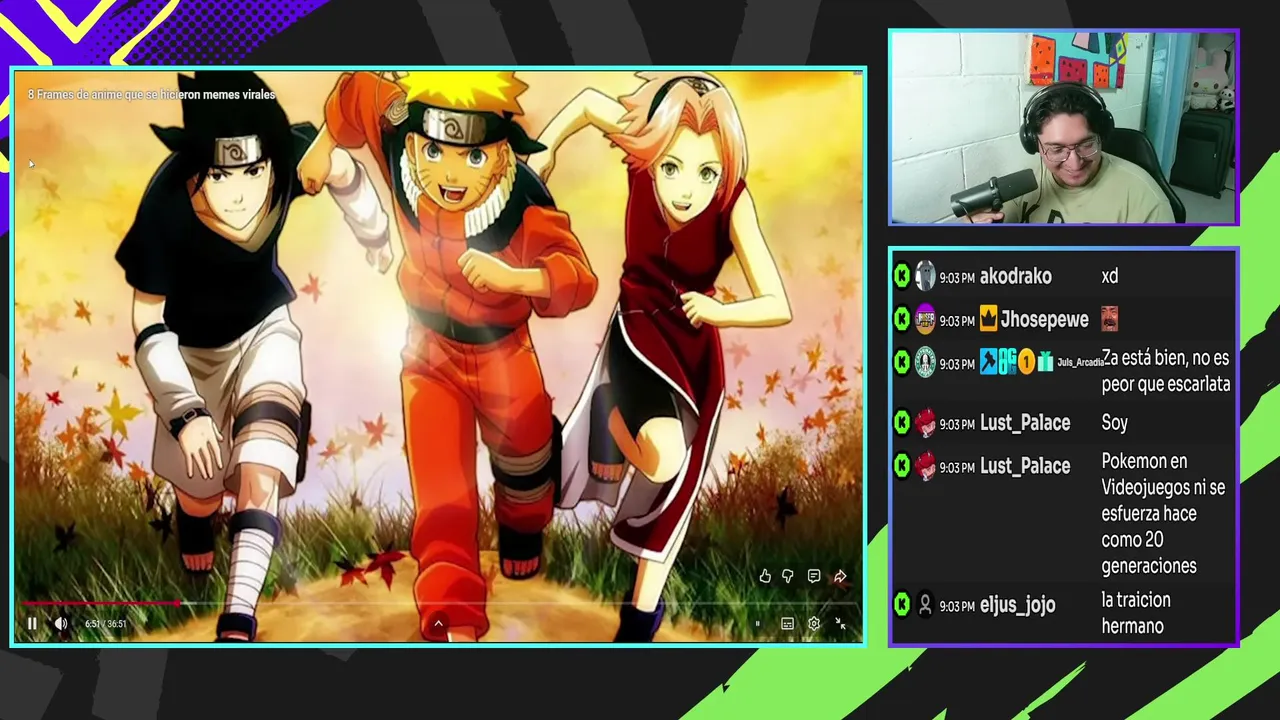This screenshot has width=1280, height=720.
Task: Select the username Juls_Arcadia
Action: (x=1079, y=362)
